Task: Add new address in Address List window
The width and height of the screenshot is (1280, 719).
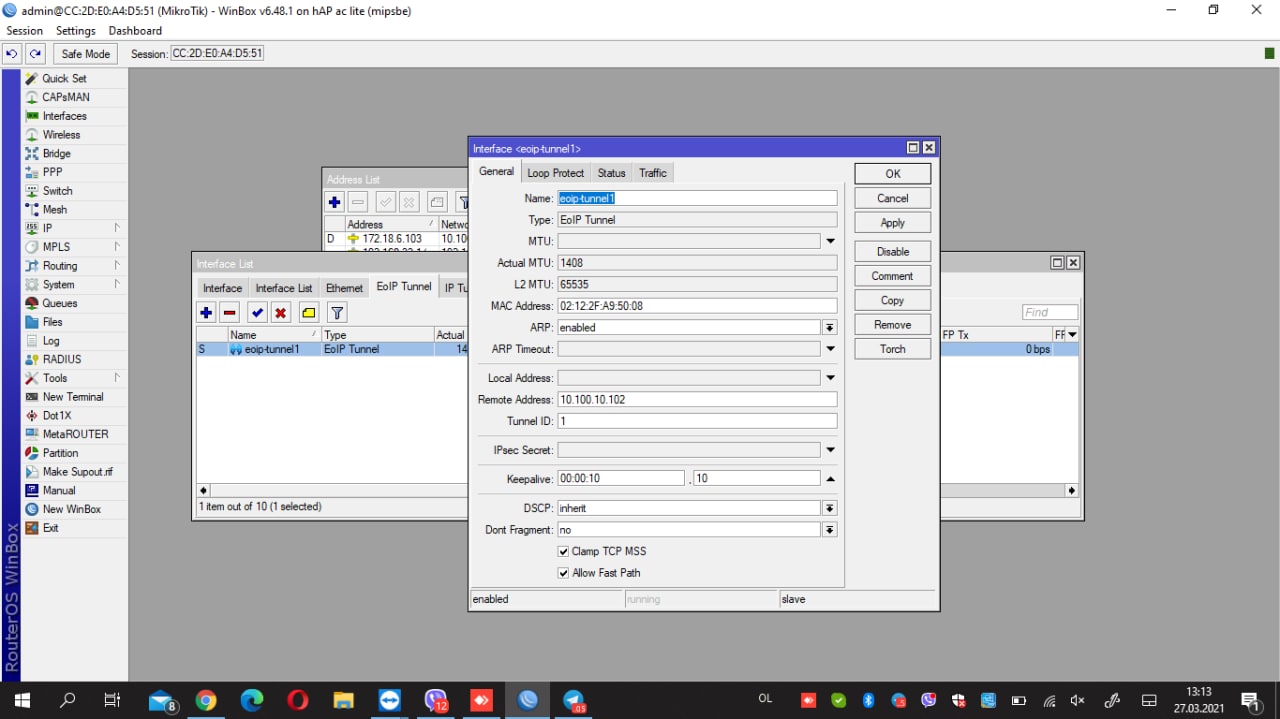Action: (x=335, y=202)
